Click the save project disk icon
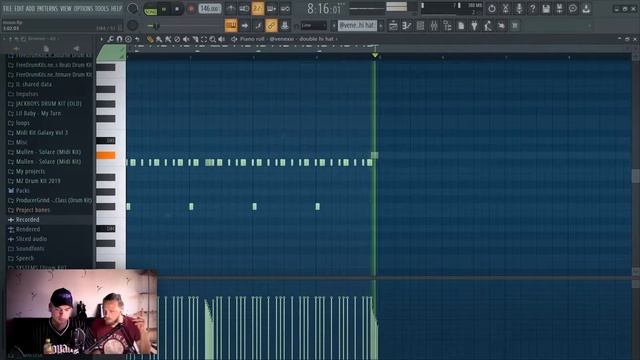Screen dimensions: 640x360 546,9
